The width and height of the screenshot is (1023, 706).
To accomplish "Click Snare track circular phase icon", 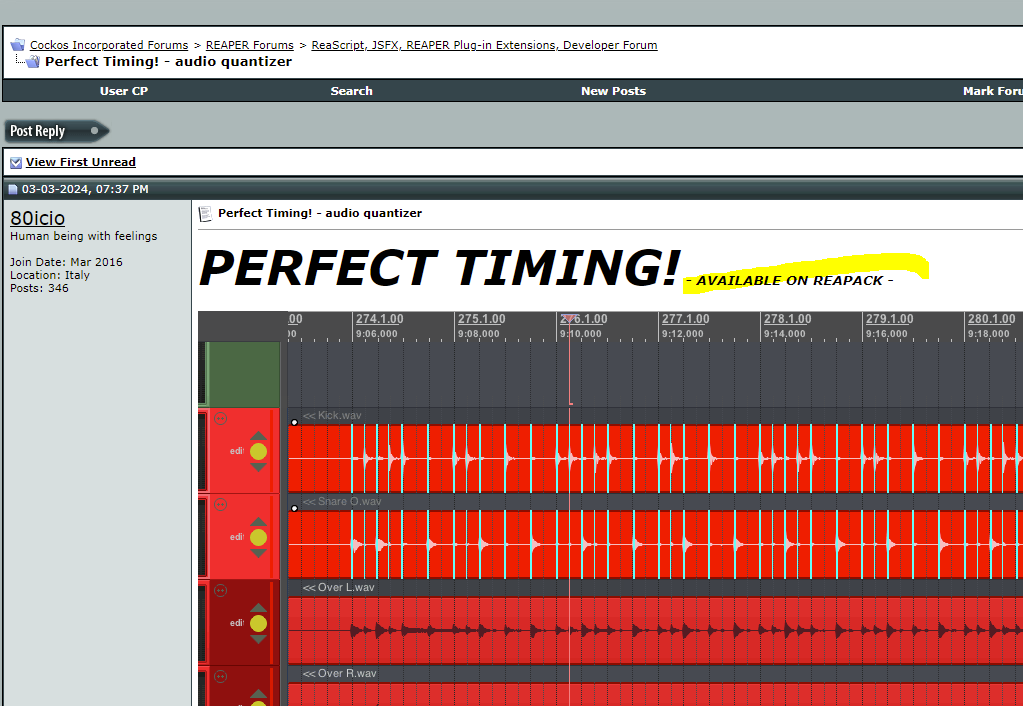I will pyautogui.click(x=221, y=504).
